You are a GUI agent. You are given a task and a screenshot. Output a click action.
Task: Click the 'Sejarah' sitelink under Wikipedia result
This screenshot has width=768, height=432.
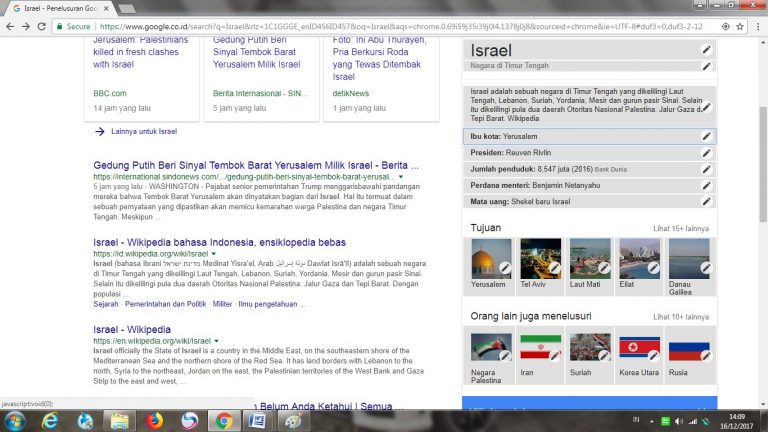coord(106,304)
